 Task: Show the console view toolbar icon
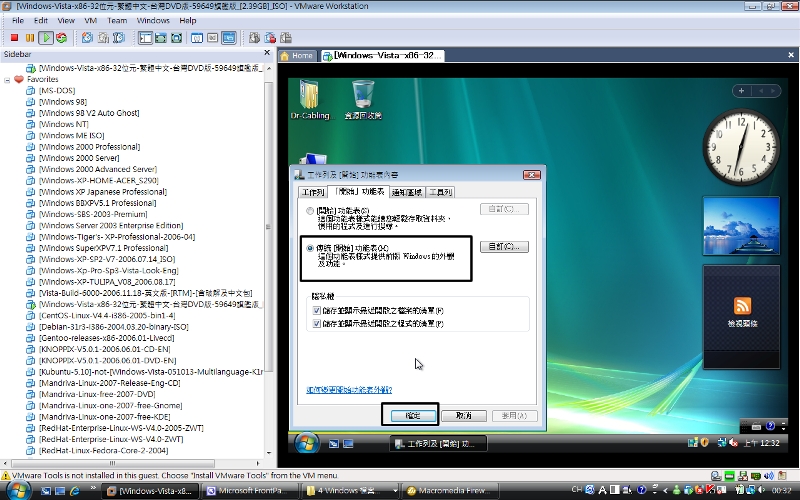[229, 38]
